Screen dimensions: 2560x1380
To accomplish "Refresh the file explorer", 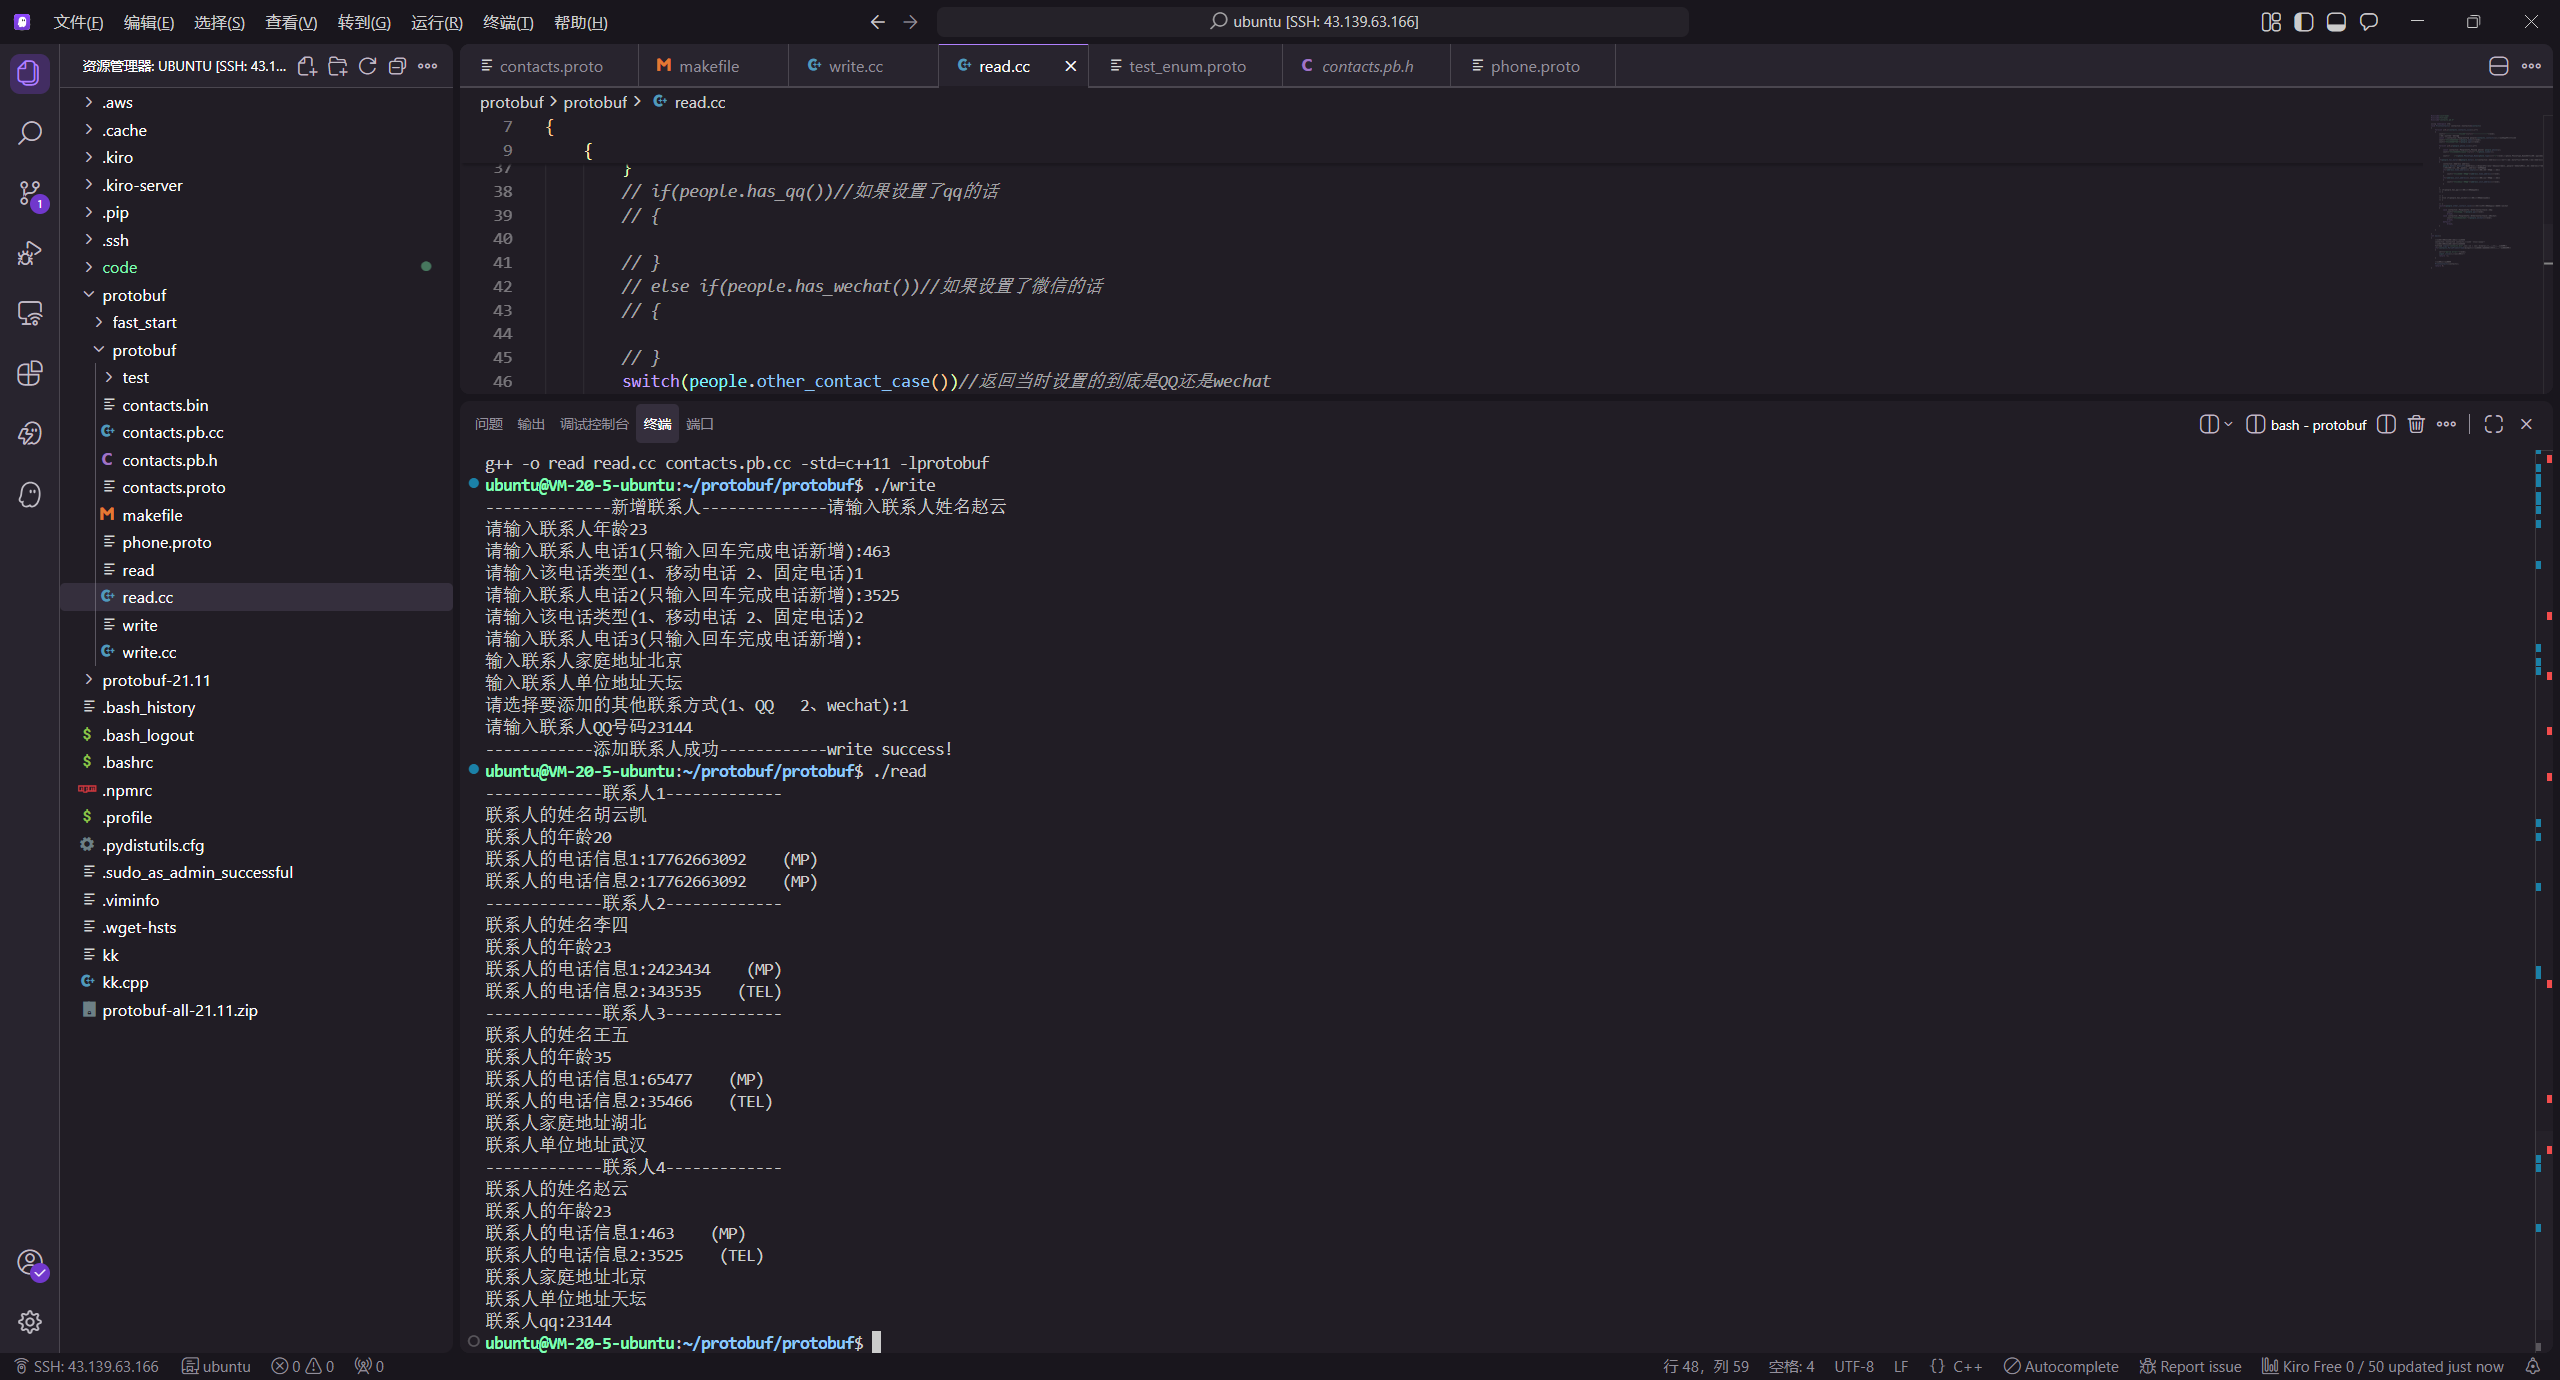I will coord(367,66).
